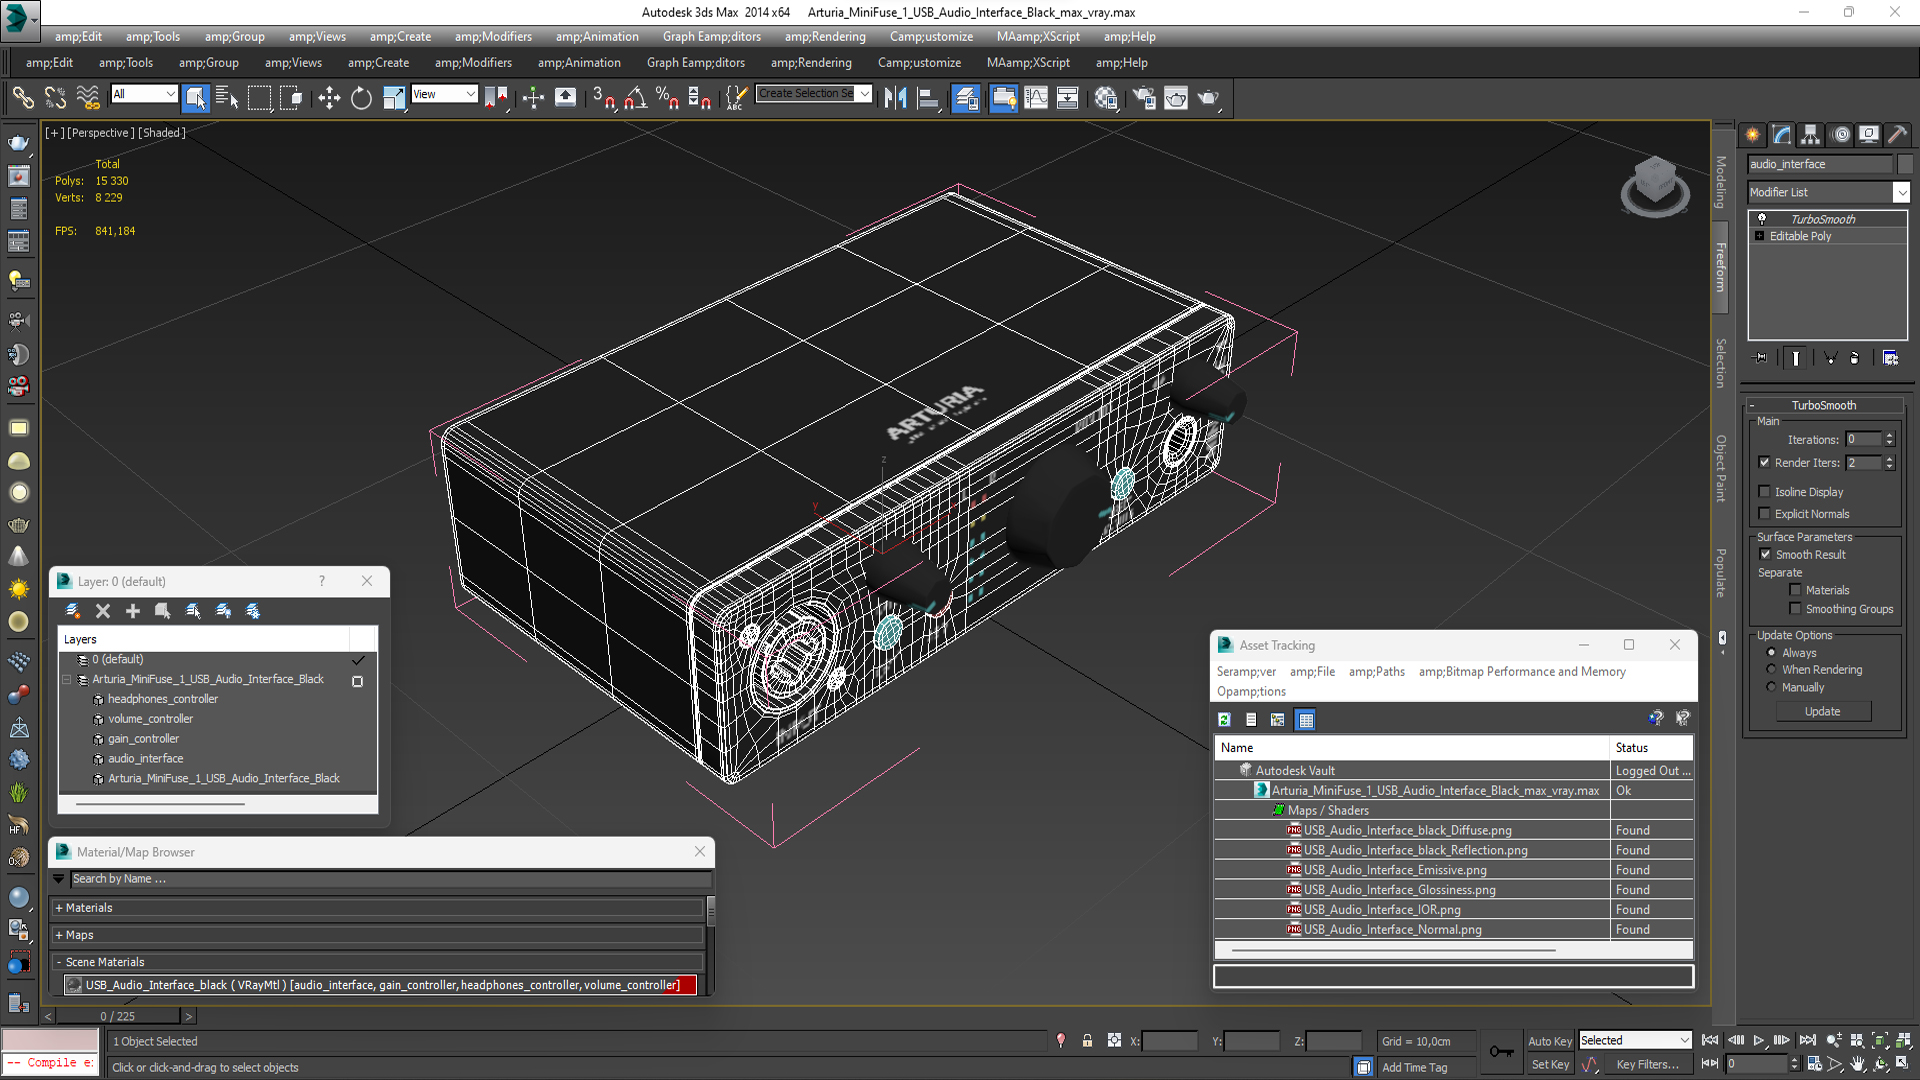Image resolution: width=1920 pixels, height=1080 pixels.
Task: Select the Move tool in main toolbar
Action: click(329, 98)
